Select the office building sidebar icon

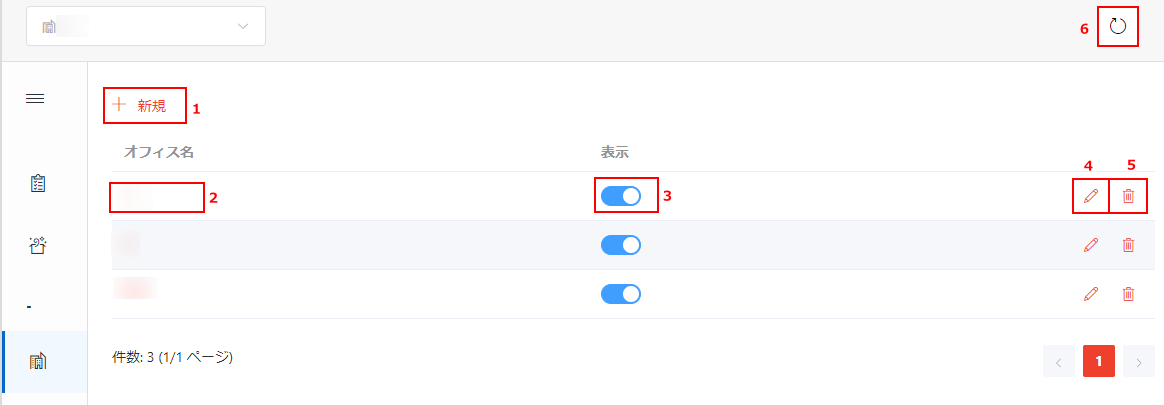(39, 362)
